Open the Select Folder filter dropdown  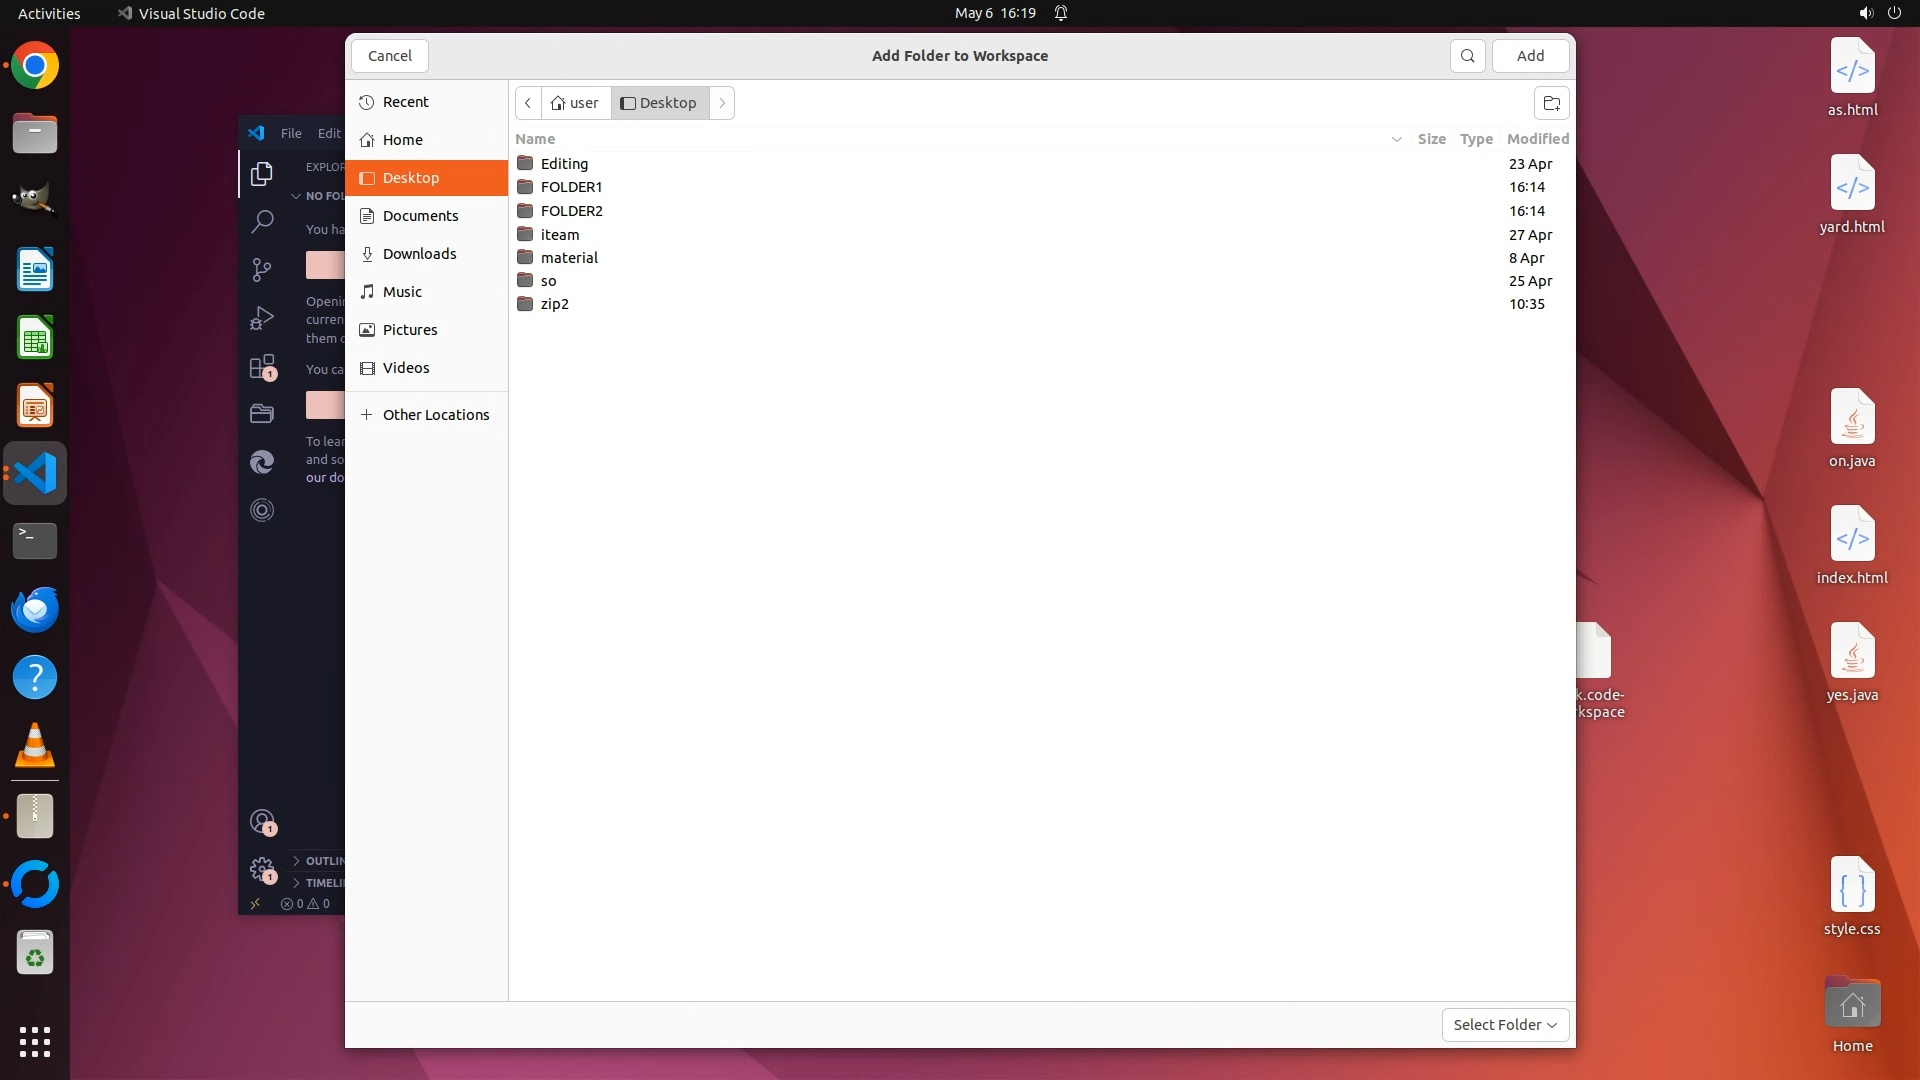tap(1504, 1025)
